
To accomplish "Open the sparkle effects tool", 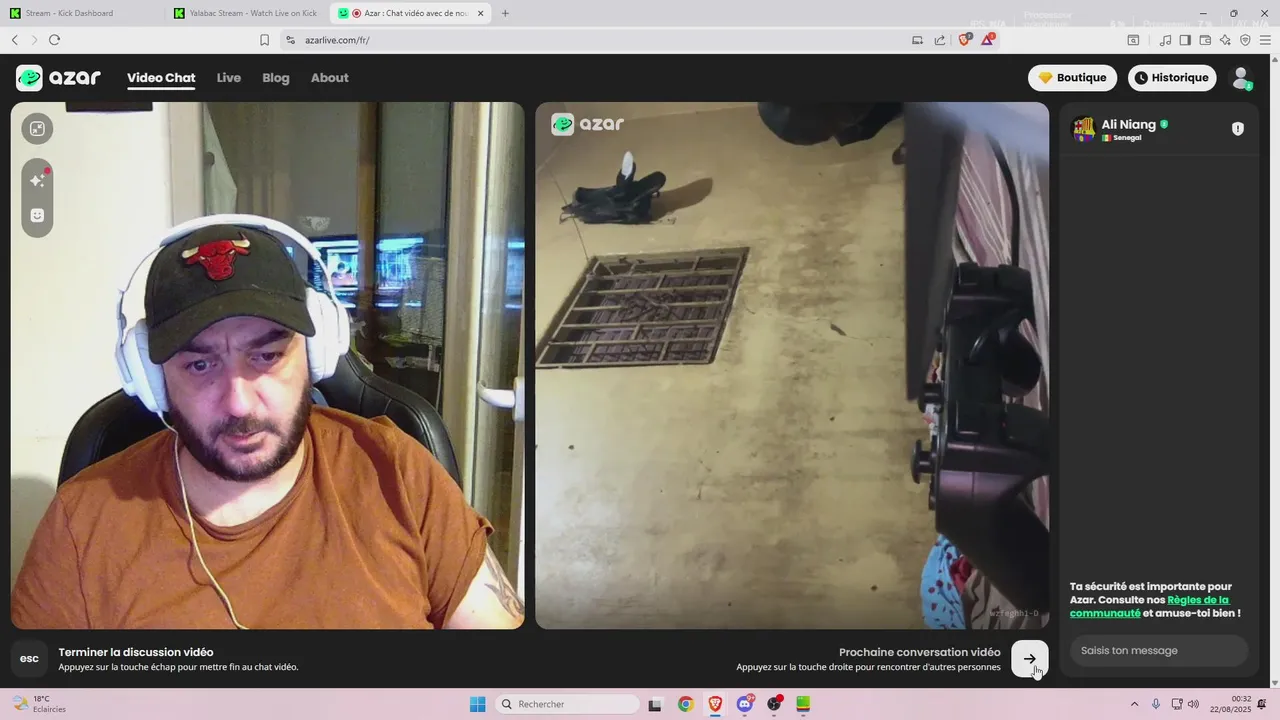I will (x=37, y=180).
